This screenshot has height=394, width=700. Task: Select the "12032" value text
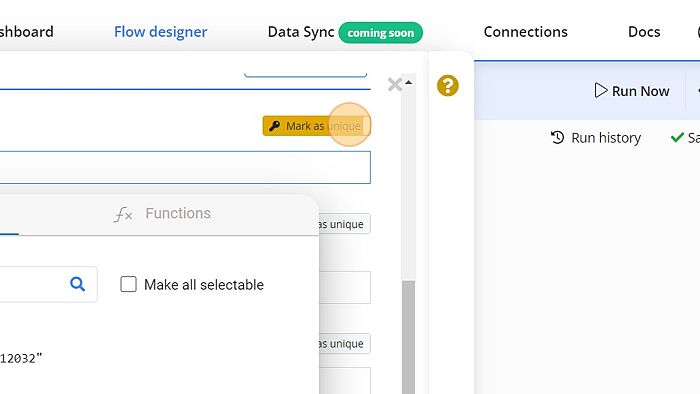21,358
